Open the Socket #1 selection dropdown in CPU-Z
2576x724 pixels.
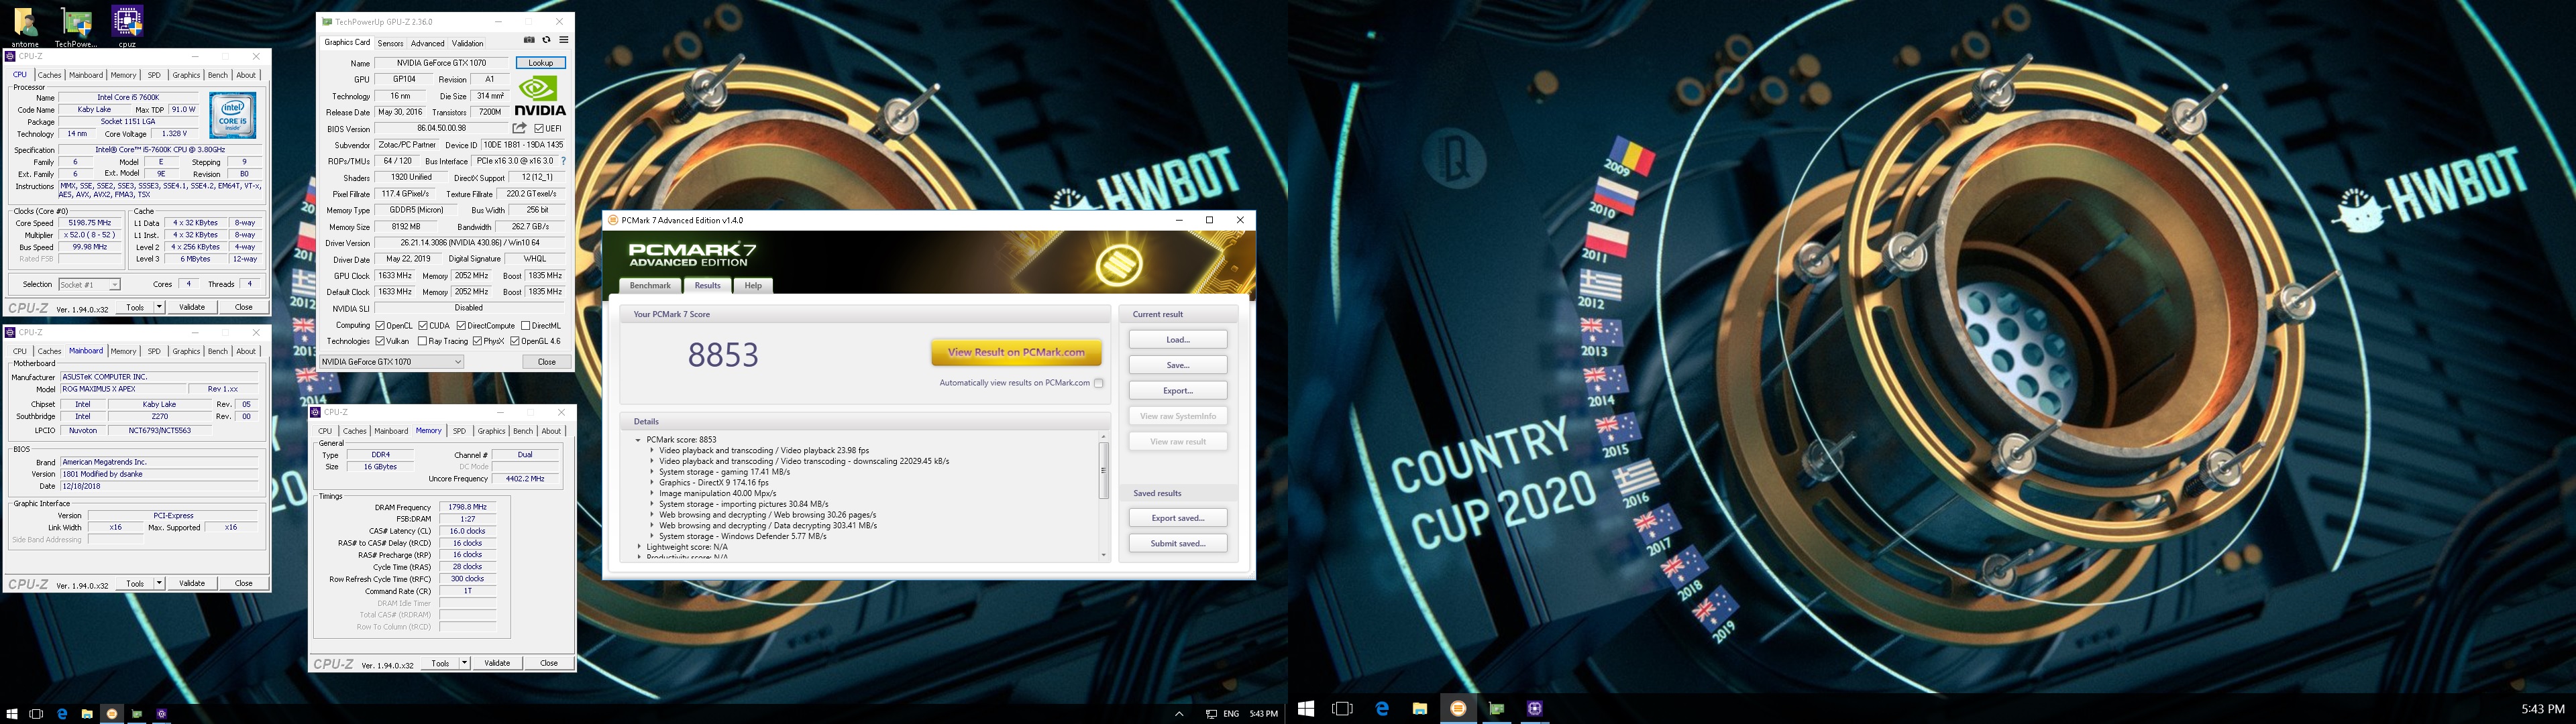tap(89, 284)
